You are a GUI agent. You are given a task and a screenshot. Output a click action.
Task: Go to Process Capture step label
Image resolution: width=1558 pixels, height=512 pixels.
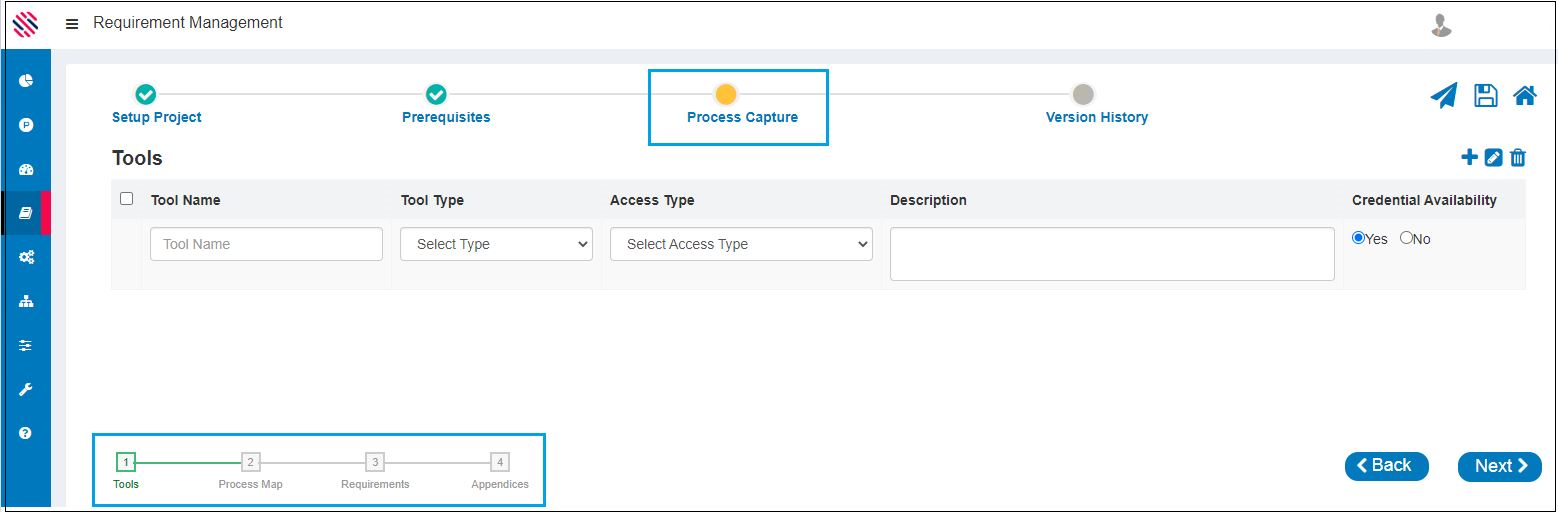[742, 117]
